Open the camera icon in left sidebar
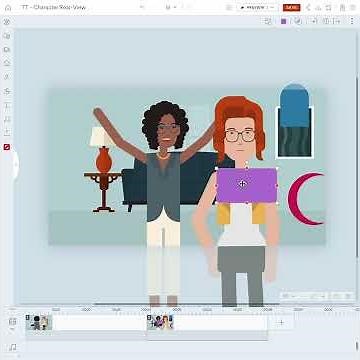This screenshot has width=360, height=360. [7, 49]
